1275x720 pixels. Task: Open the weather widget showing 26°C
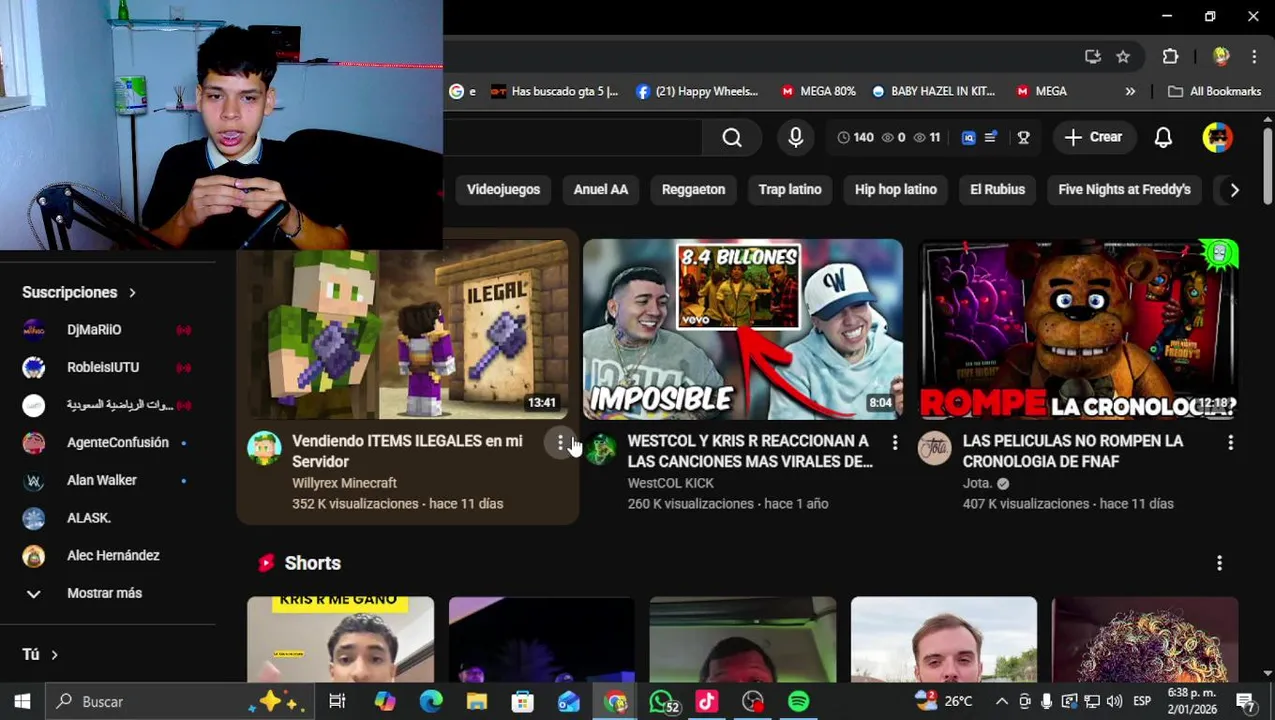click(944, 702)
